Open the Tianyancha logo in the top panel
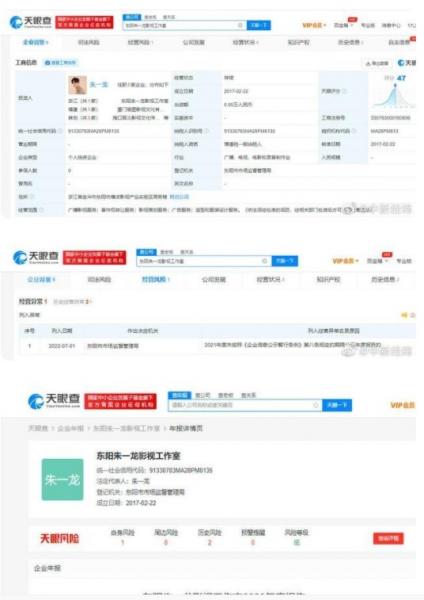424x600 pixels. pyautogui.click(x=31, y=22)
